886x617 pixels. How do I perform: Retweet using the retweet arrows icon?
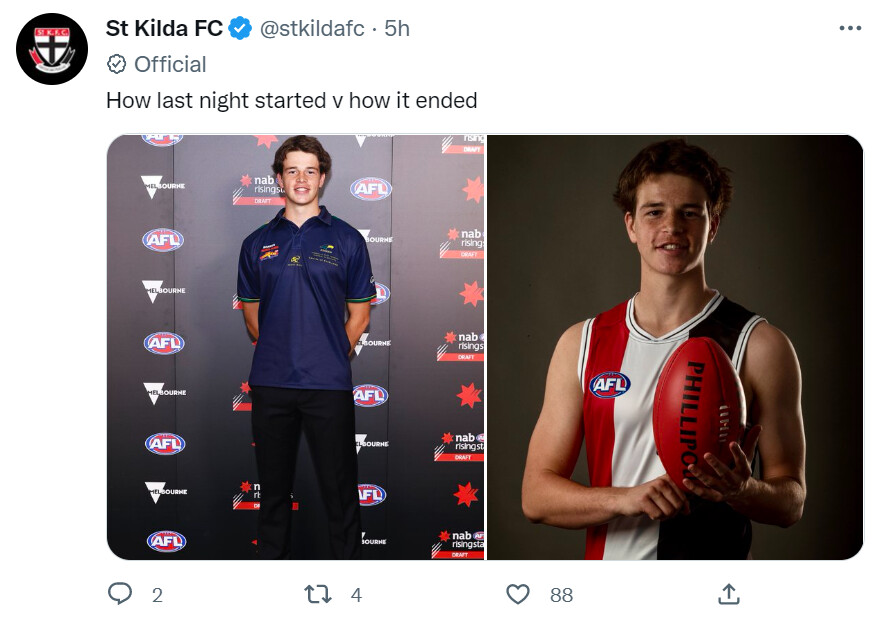pyautogui.click(x=317, y=595)
